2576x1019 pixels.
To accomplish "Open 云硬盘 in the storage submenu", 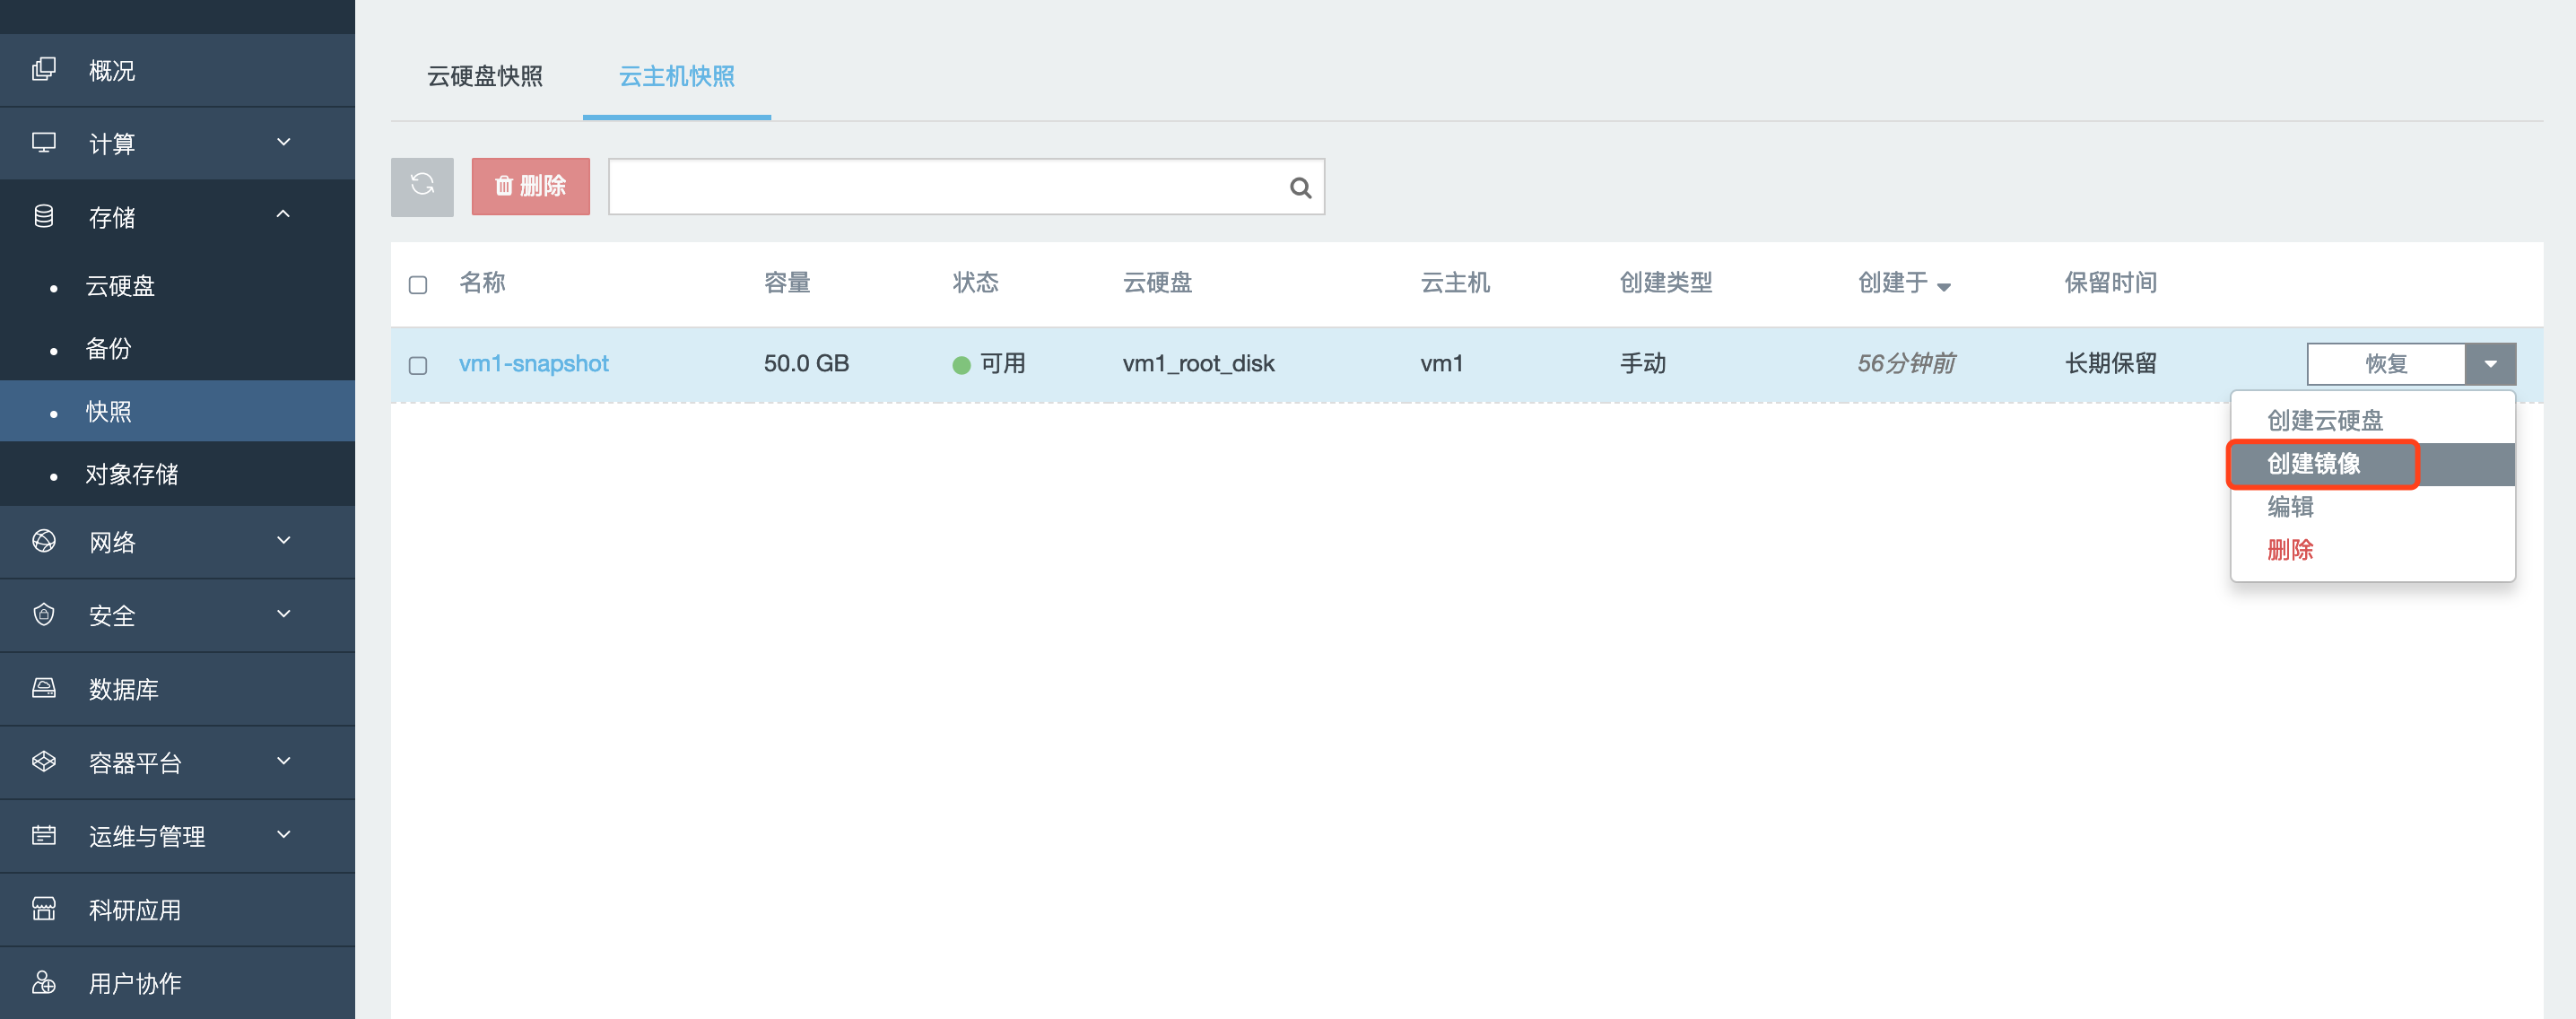I will coord(120,286).
